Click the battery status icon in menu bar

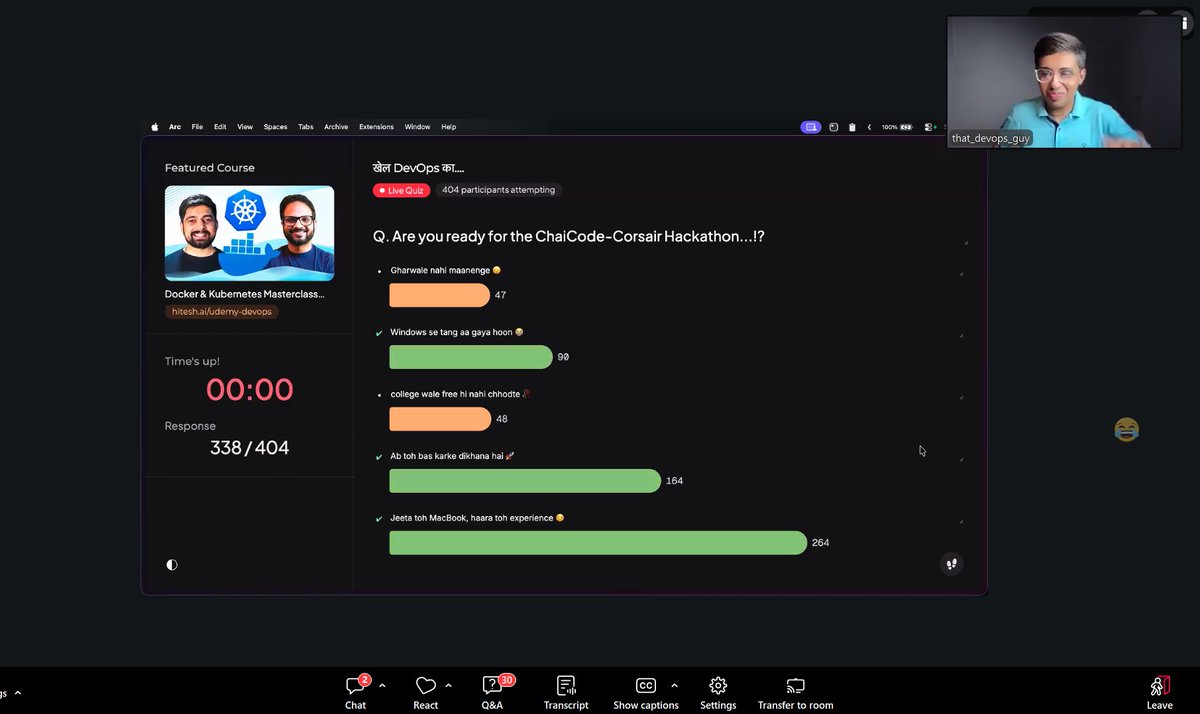(x=906, y=127)
